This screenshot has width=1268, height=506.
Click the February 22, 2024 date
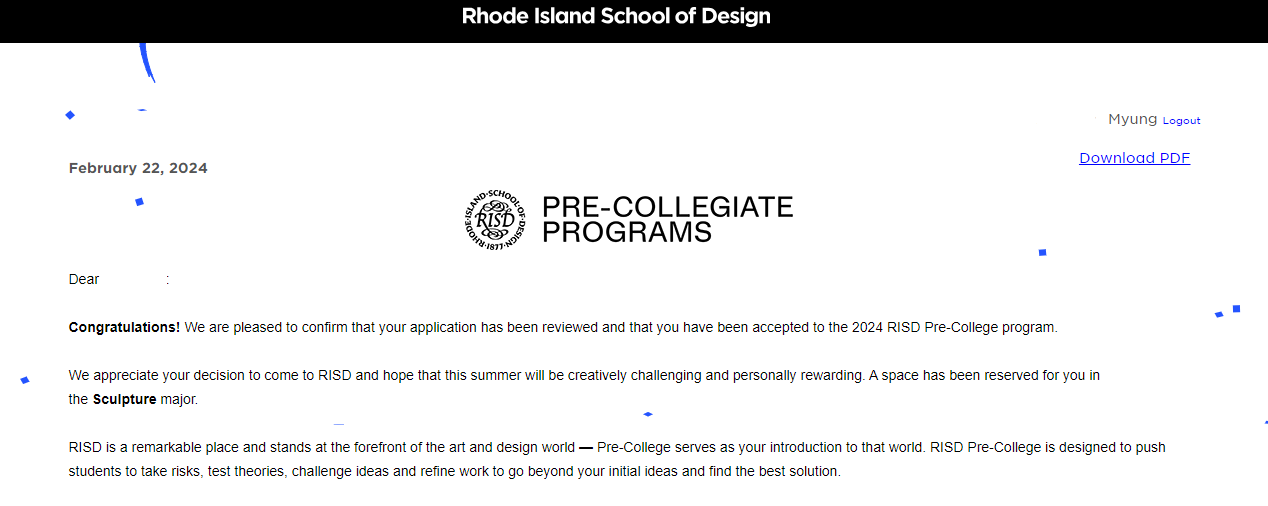click(x=138, y=168)
